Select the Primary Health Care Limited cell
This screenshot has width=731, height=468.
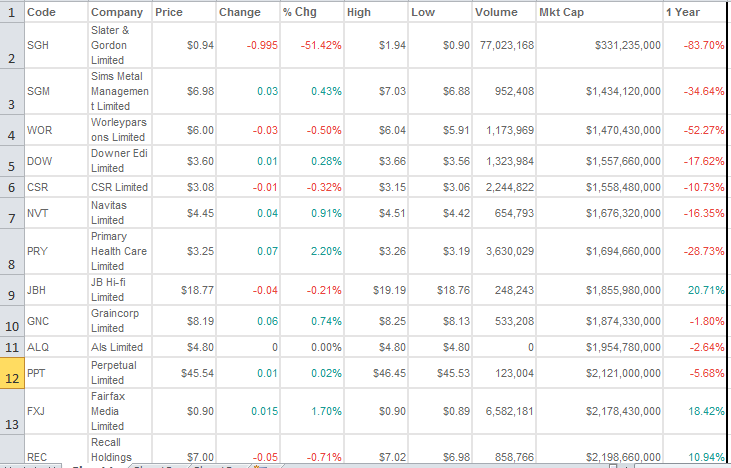pyautogui.click(x=120, y=251)
